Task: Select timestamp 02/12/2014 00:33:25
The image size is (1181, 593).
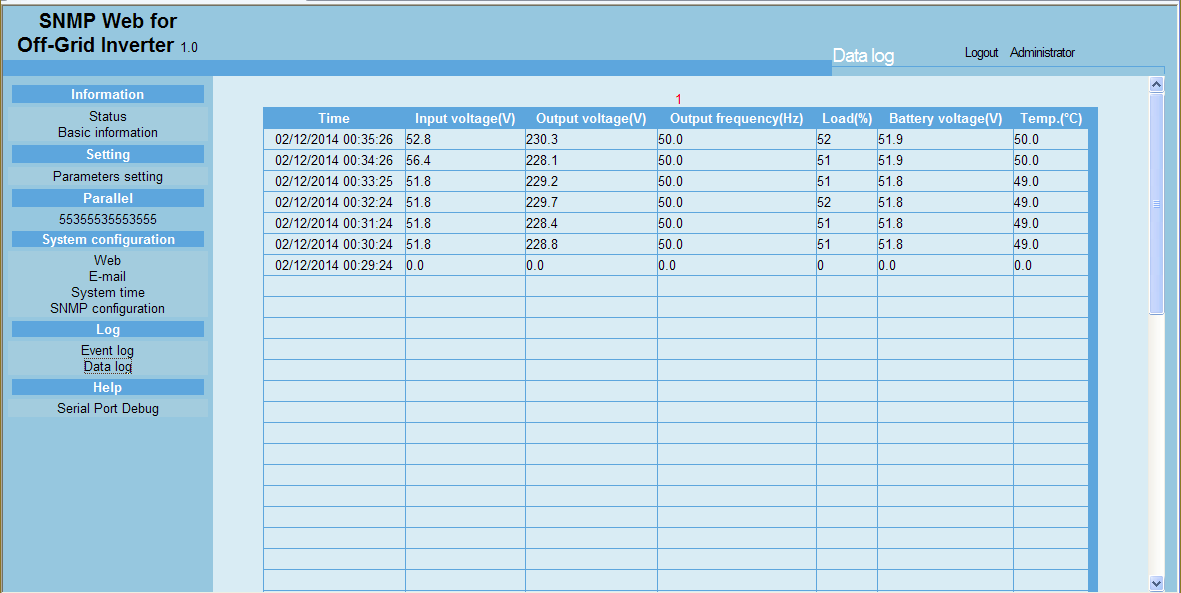Action: [x=334, y=182]
